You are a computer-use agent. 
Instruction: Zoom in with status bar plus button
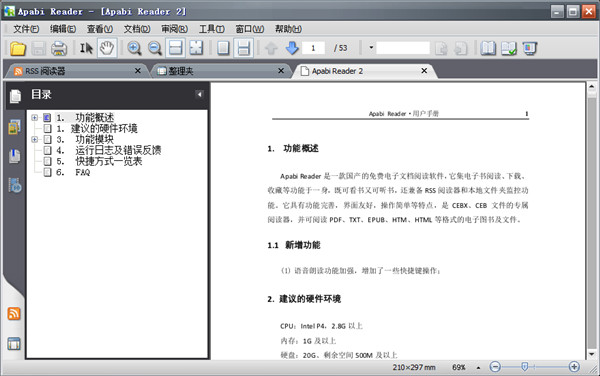click(x=574, y=367)
